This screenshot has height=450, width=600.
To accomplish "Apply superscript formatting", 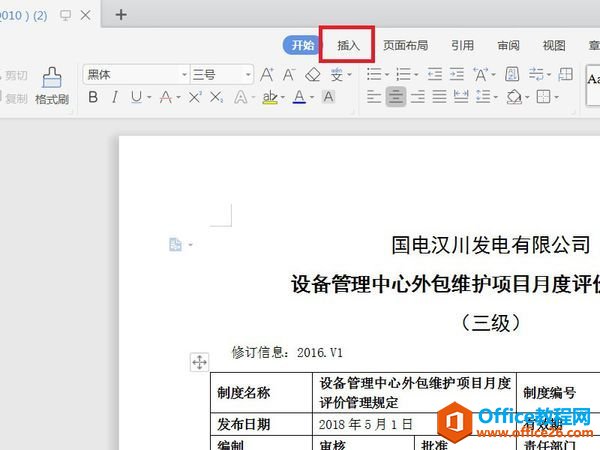I will pos(194,97).
